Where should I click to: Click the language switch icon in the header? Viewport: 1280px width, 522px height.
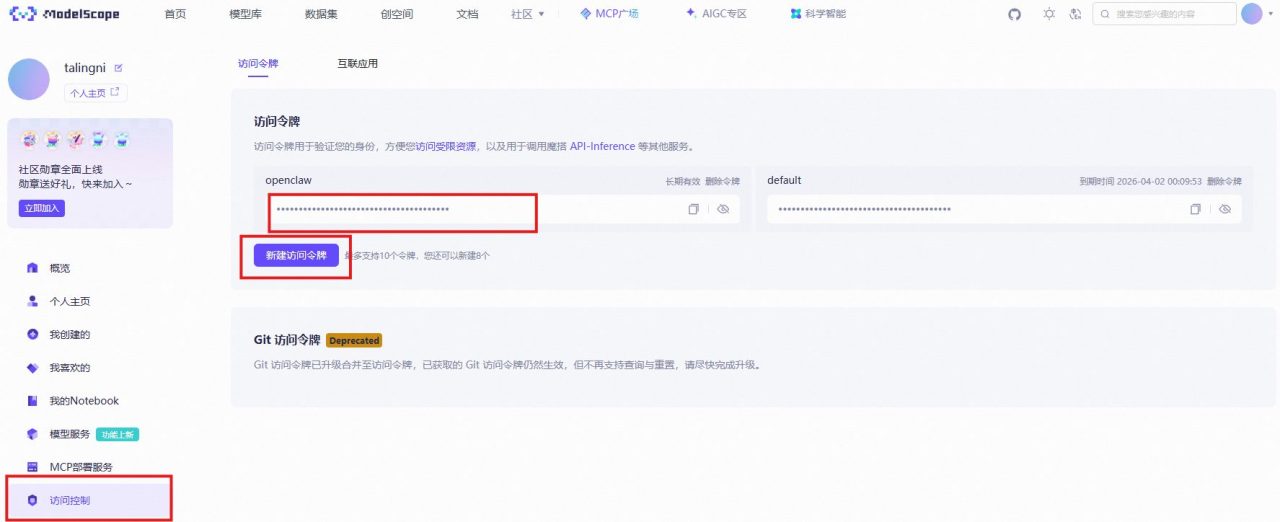pos(1076,15)
